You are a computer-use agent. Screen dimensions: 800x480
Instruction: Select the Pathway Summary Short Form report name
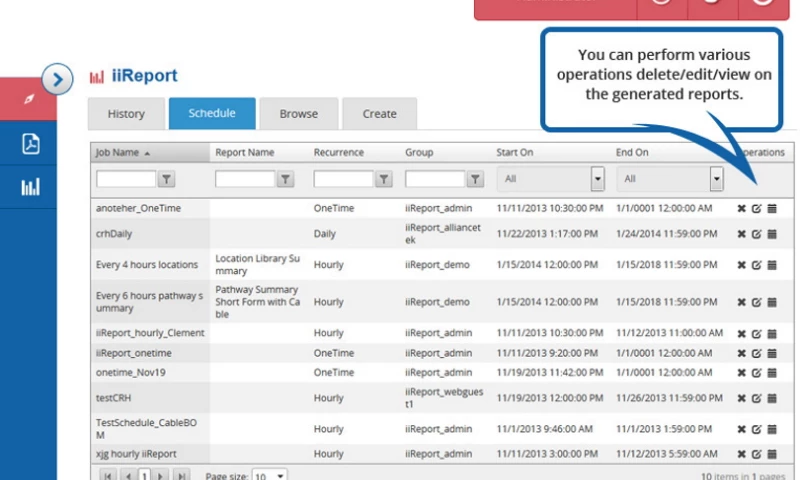[257, 302]
